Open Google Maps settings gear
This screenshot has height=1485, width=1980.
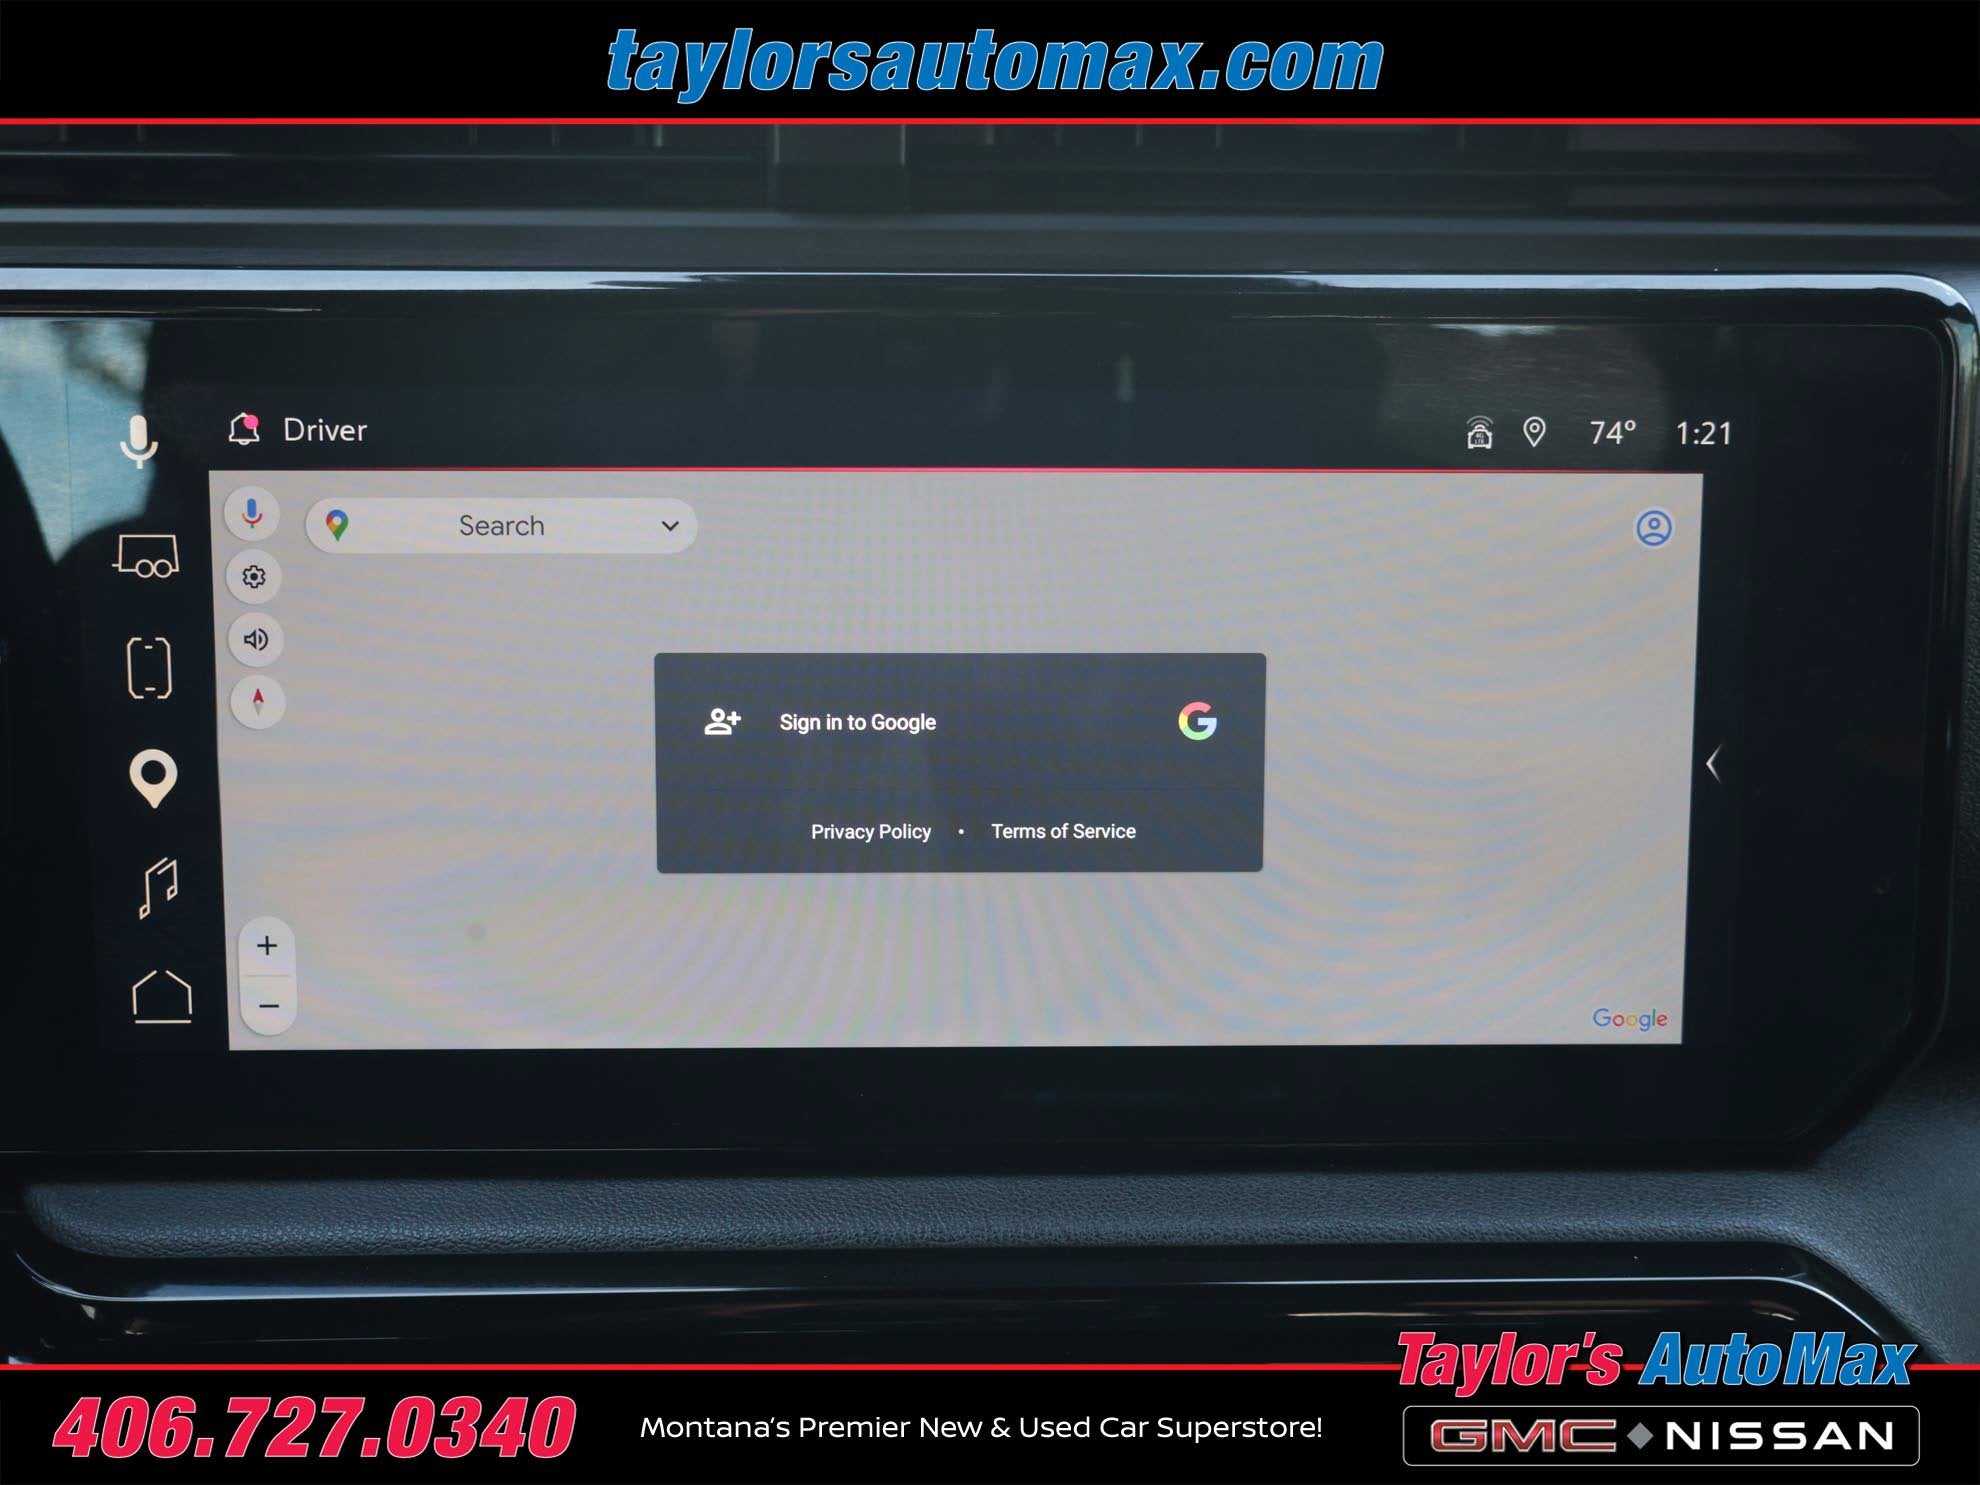[x=254, y=577]
